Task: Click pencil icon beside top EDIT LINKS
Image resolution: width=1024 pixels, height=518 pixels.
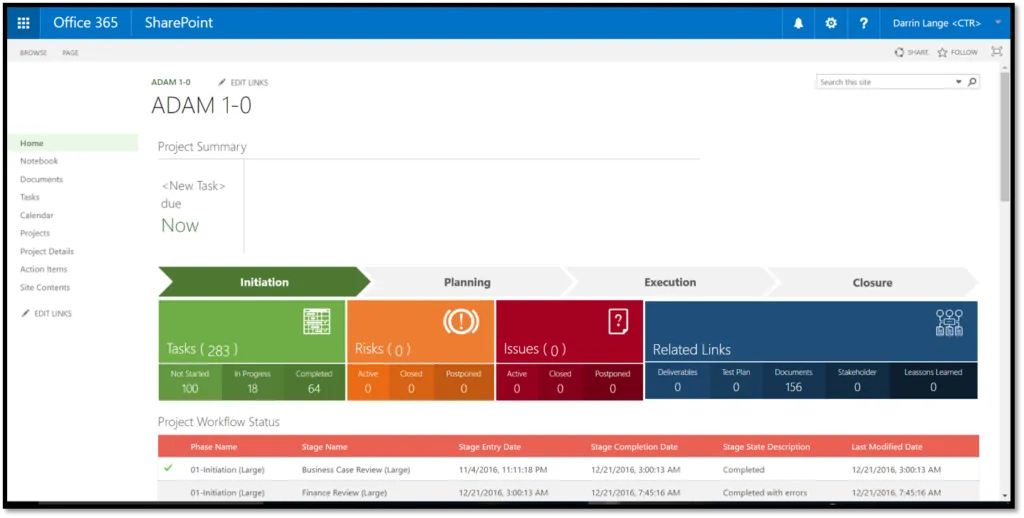Action: point(222,82)
